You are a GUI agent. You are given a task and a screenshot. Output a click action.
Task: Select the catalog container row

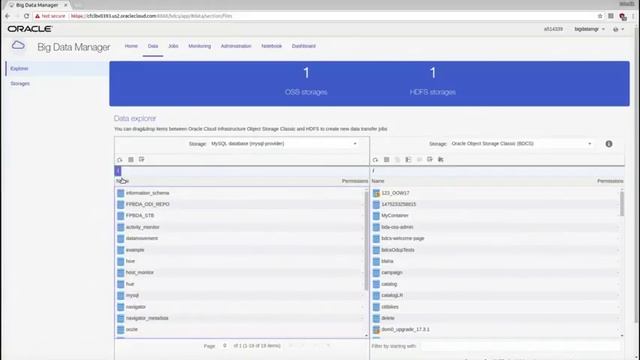tap(495, 284)
